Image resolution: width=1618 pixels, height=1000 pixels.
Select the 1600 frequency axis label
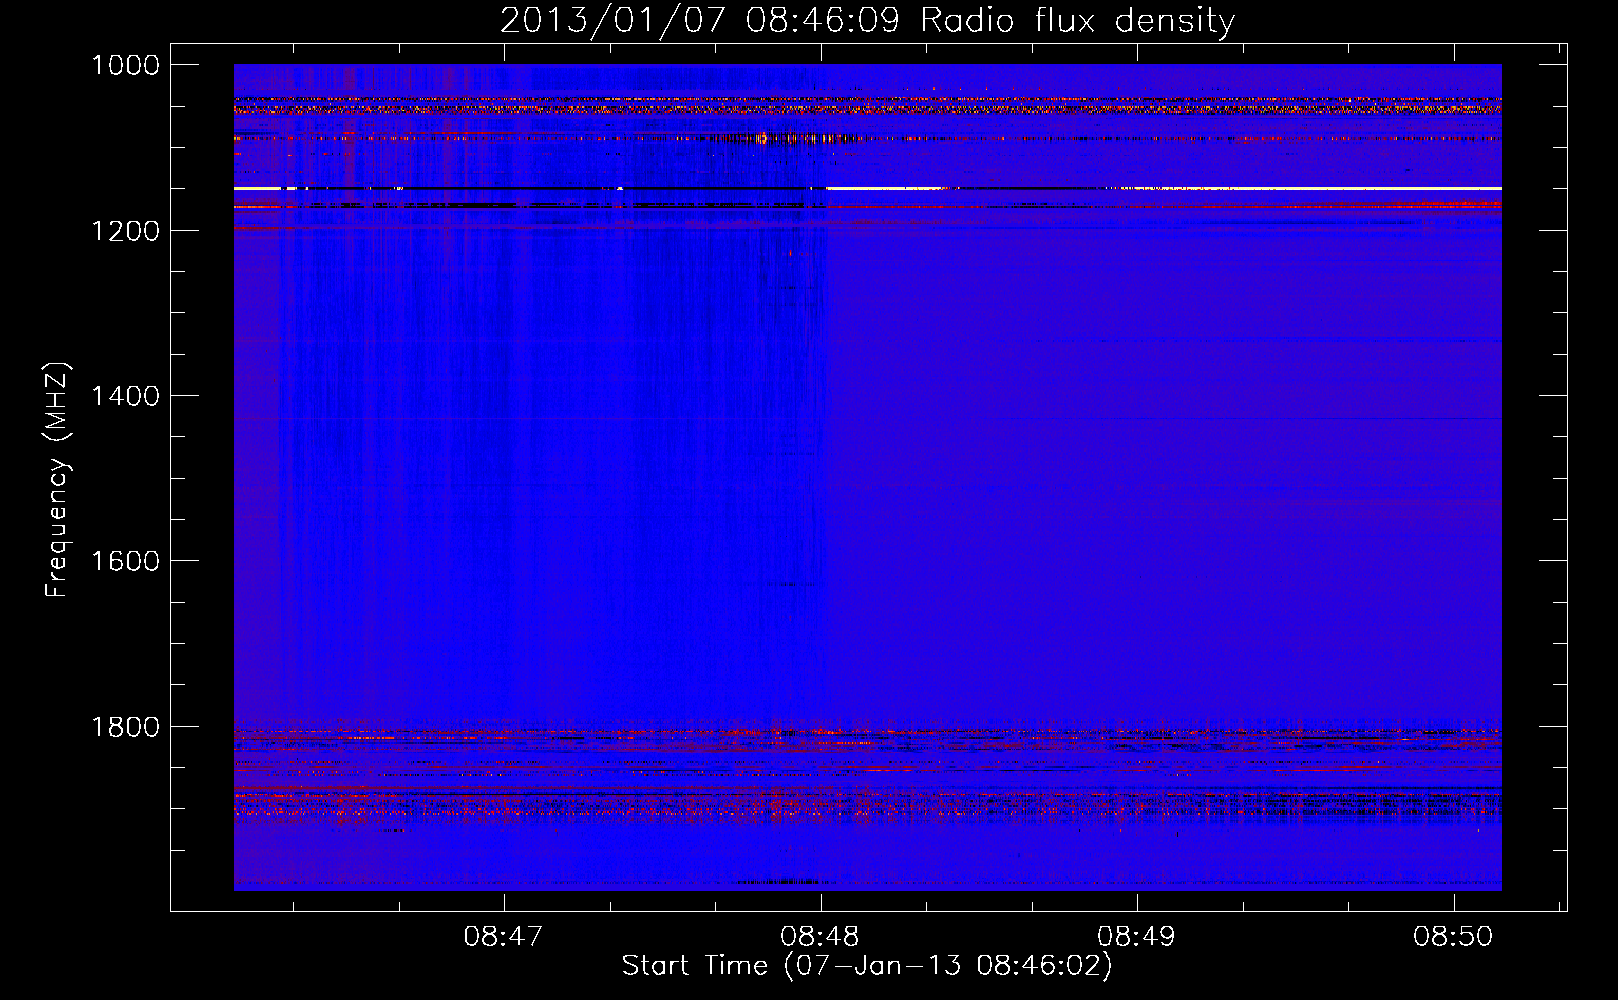pyautogui.click(x=125, y=561)
